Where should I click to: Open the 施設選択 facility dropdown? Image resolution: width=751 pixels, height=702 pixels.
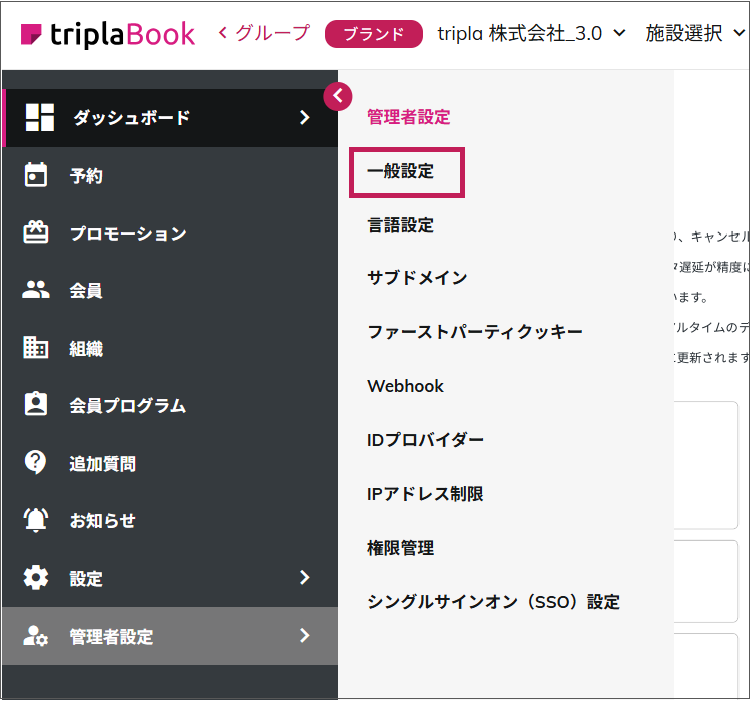695,34
